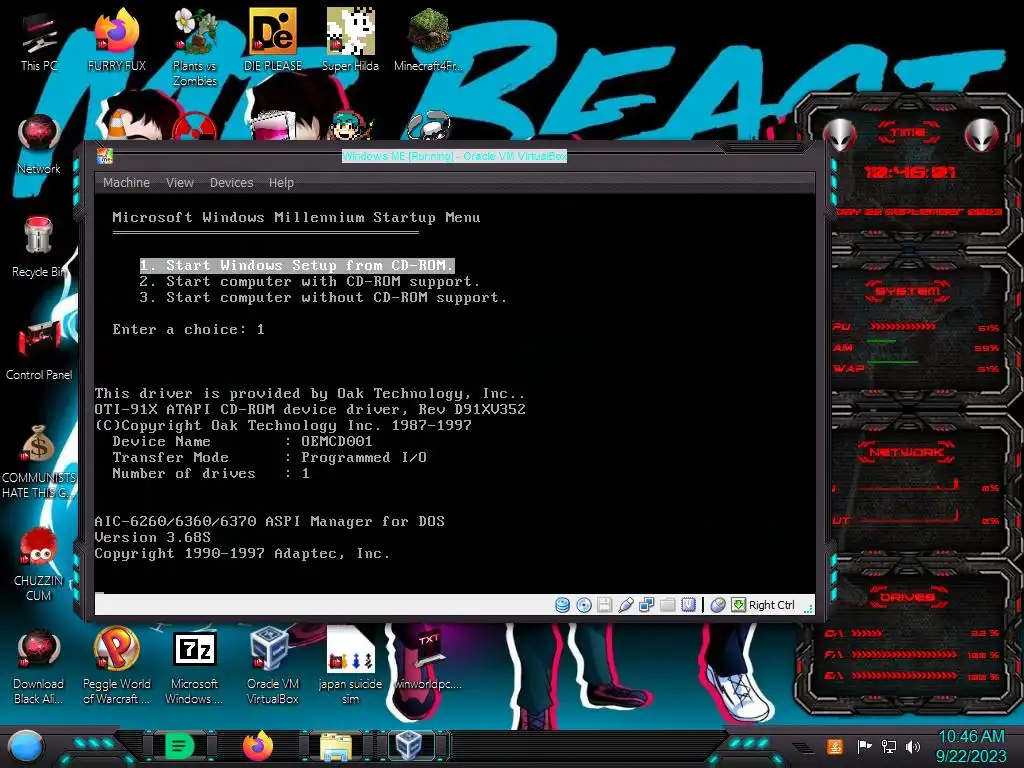Image resolution: width=1024 pixels, height=768 pixels.
Task: Open the Machine menu in VirtualBox
Action: pos(126,183)
